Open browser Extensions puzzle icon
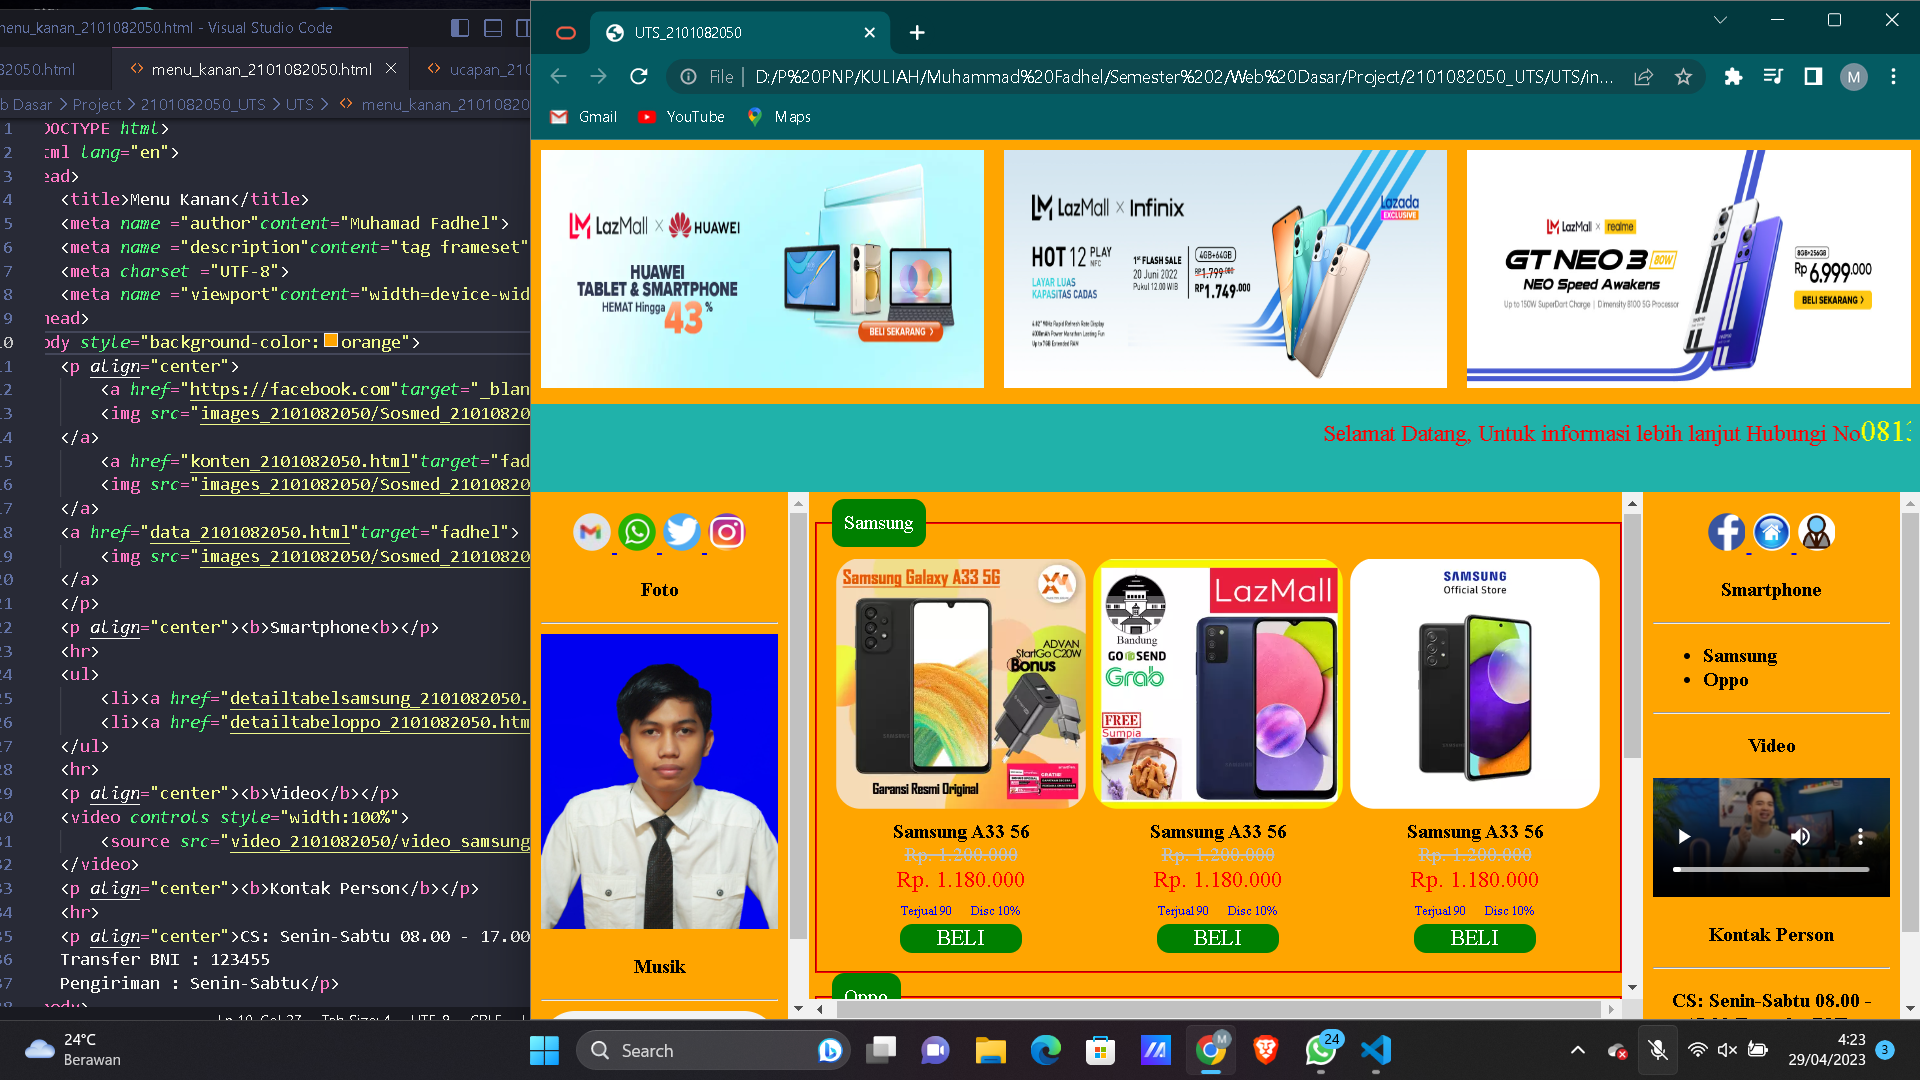This screenshot has width=1920, height=1080. [1733, 77]
